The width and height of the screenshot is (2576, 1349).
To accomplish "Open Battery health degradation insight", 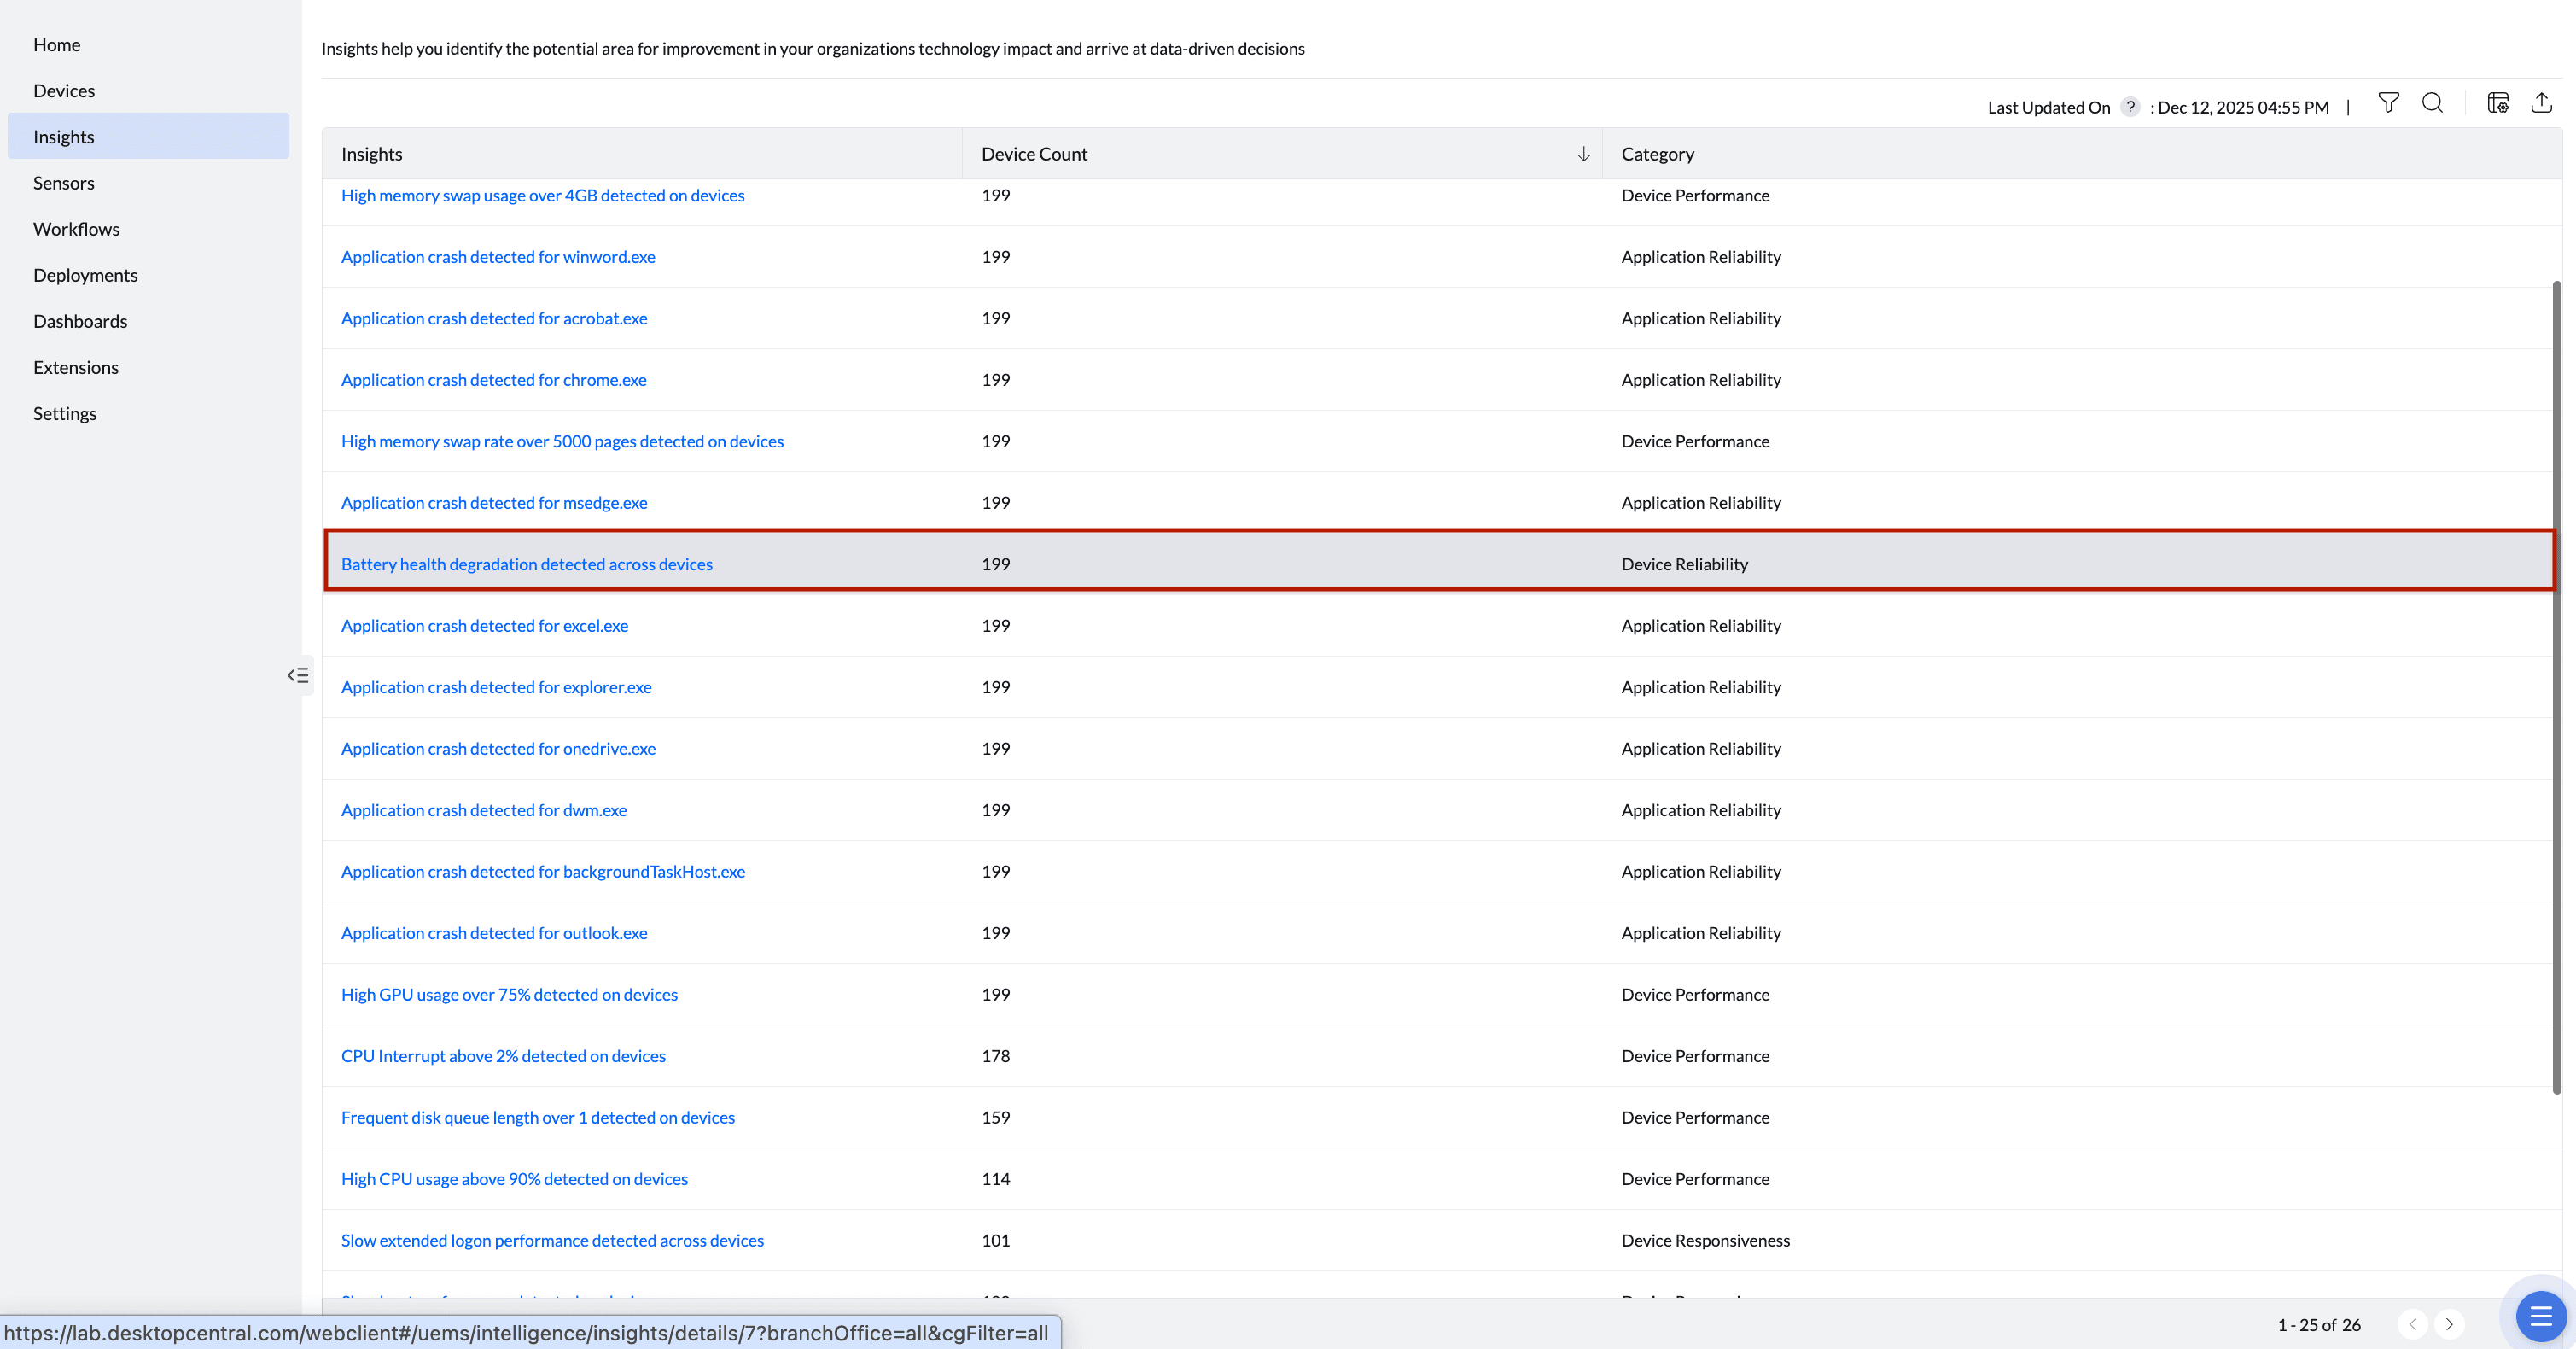I will coord(527,564).
